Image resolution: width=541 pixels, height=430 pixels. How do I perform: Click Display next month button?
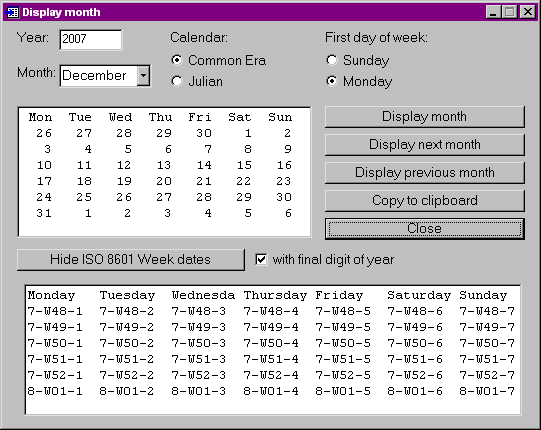[x=425, y=145]
